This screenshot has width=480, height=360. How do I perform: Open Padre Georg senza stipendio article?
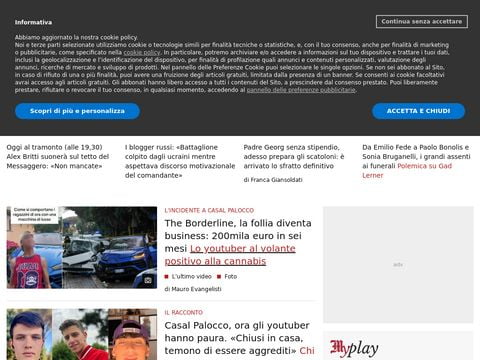pos(294,156)
